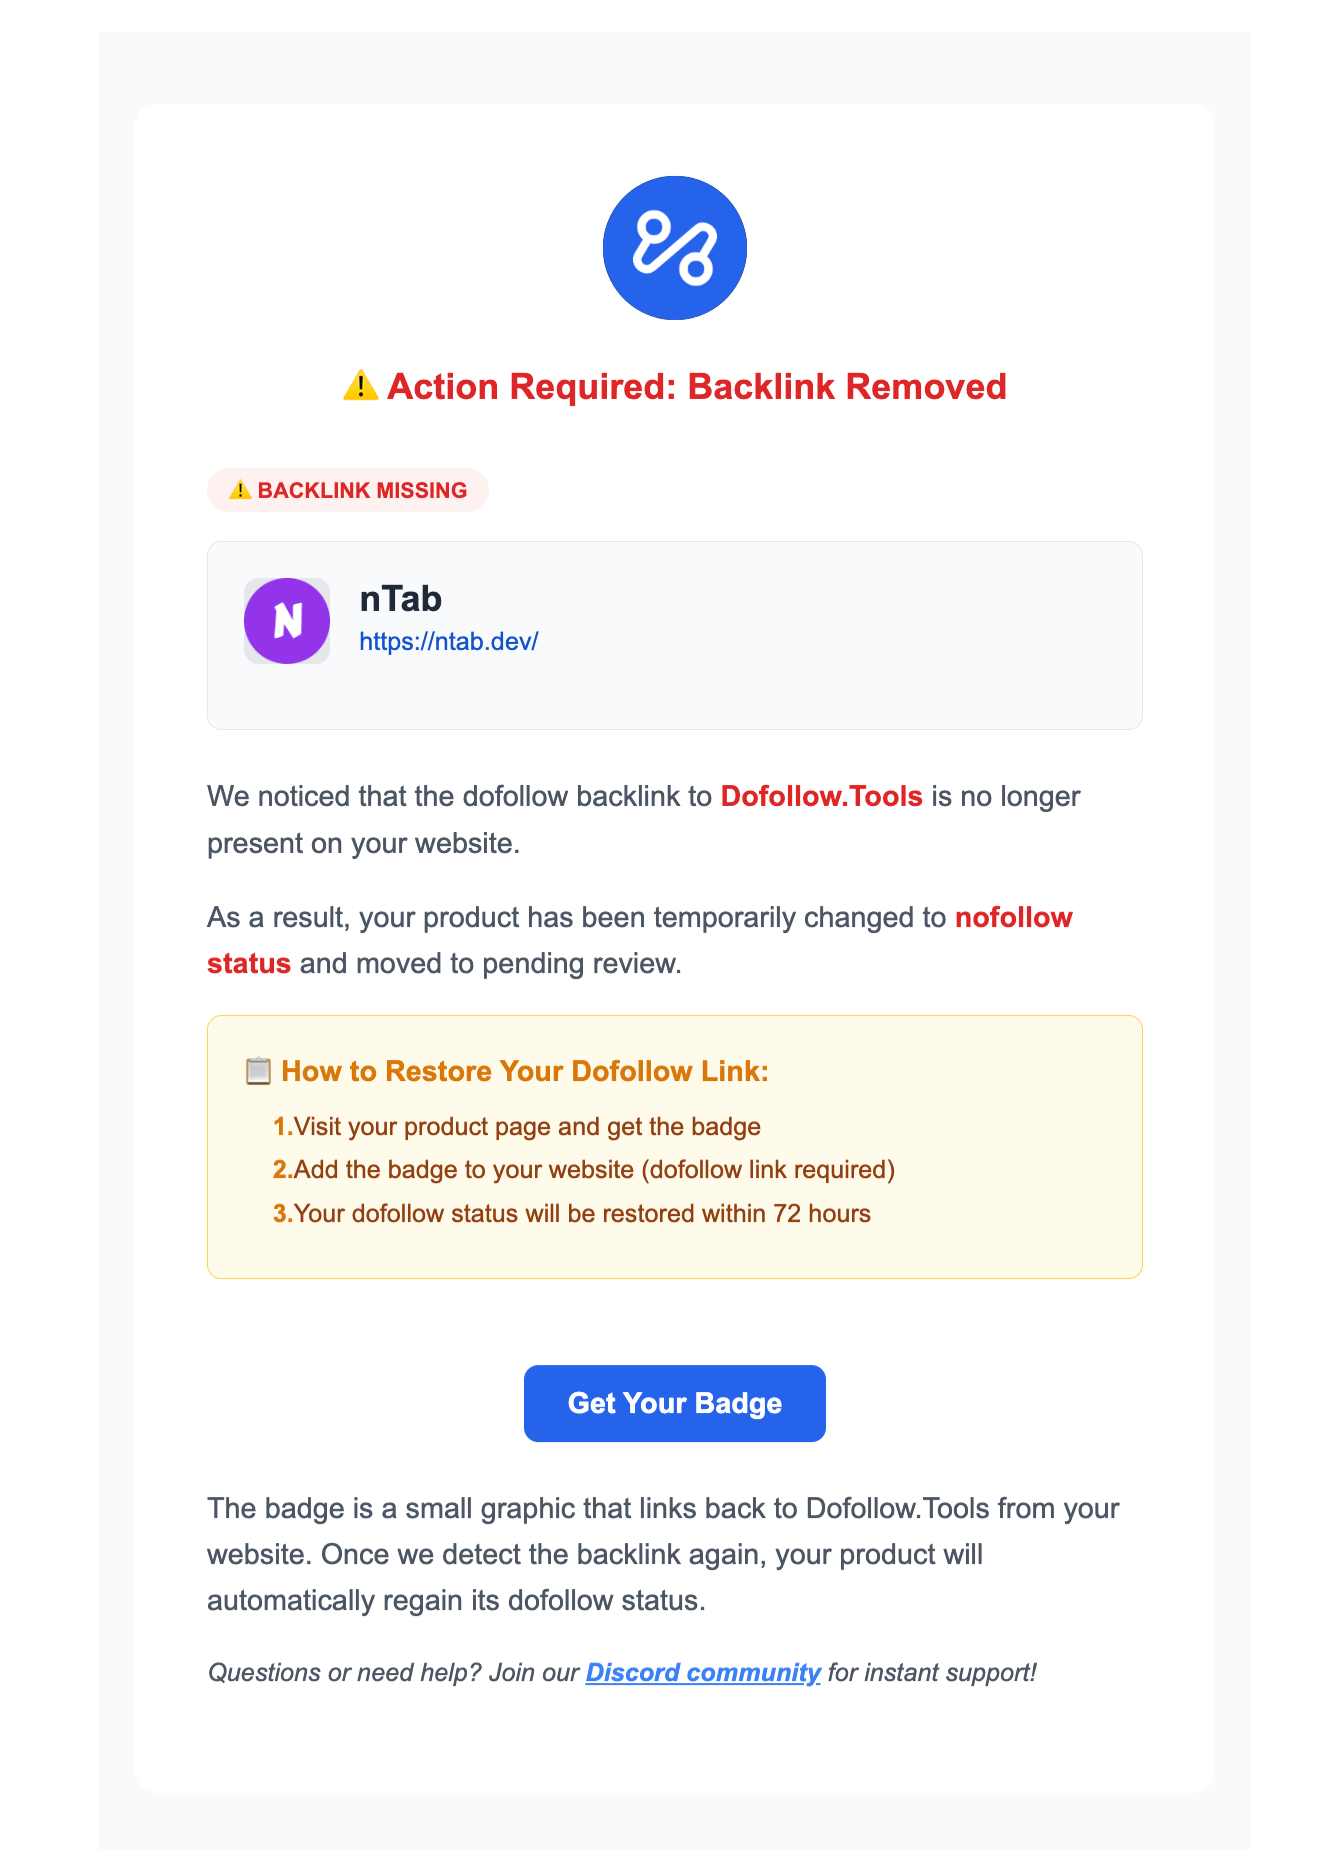The height and width of the screenshot is (1850, 1321).
Task: Click the blue Dofollow.Tools chain logo
Action: tap(674, 248)
